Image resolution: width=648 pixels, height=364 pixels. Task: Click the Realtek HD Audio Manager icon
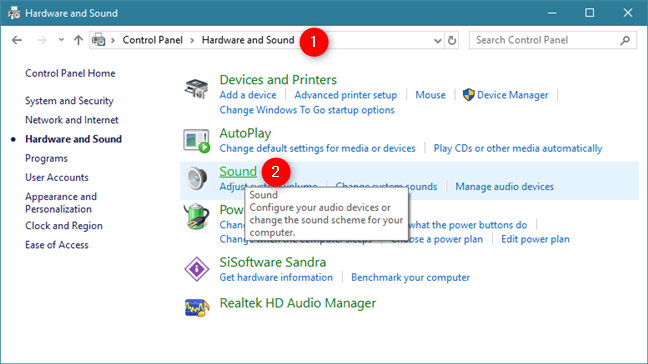196,307
